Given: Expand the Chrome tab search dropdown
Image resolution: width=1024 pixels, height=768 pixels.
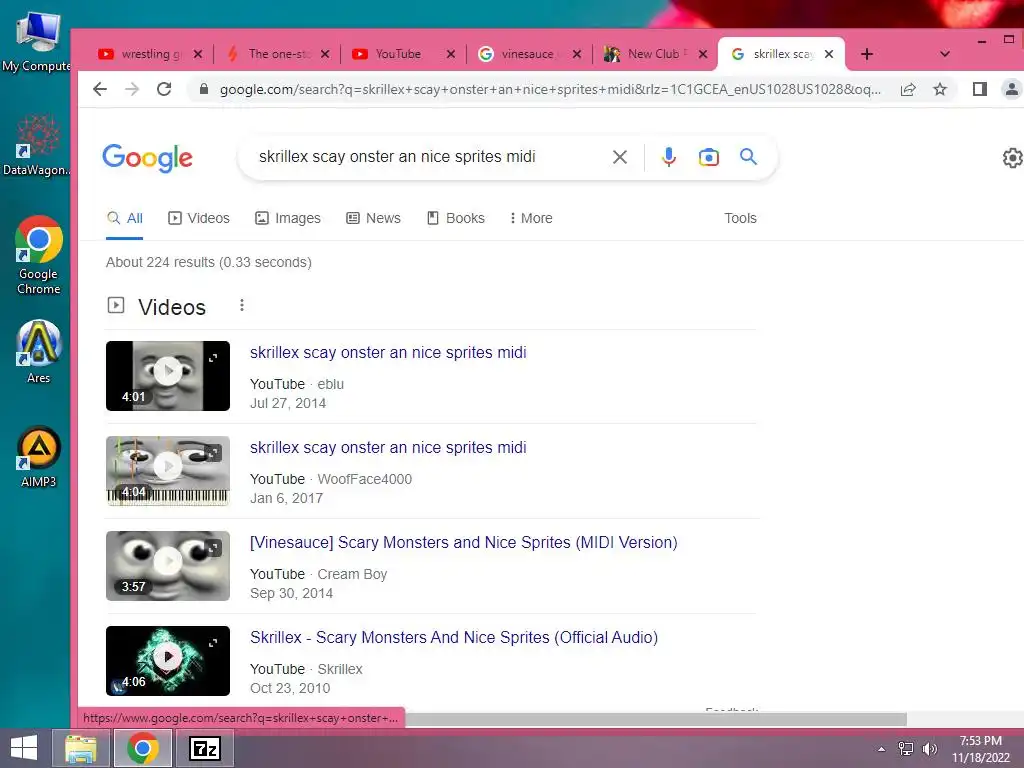Looking at the screenshot, I should pos(944,54).
